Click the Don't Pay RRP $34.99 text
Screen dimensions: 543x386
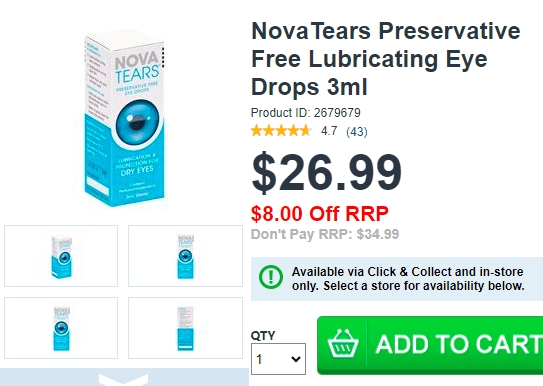[325, 234]
